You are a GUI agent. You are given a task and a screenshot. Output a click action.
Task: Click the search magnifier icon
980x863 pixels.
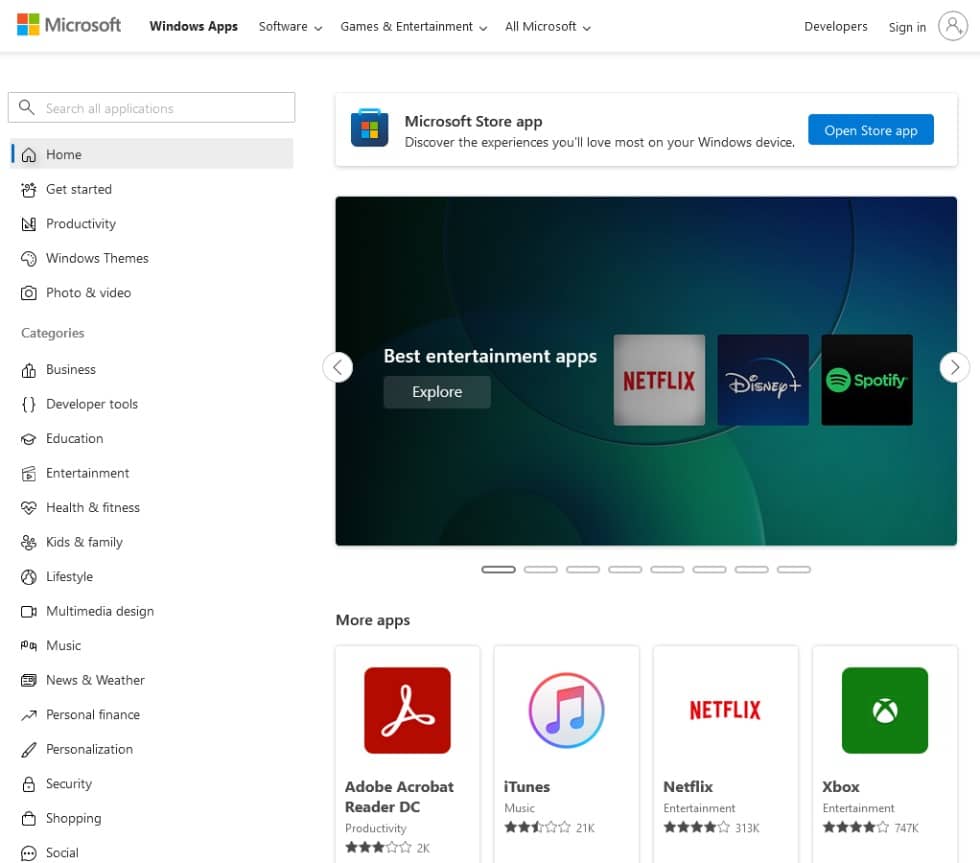(x=26, y=107)
